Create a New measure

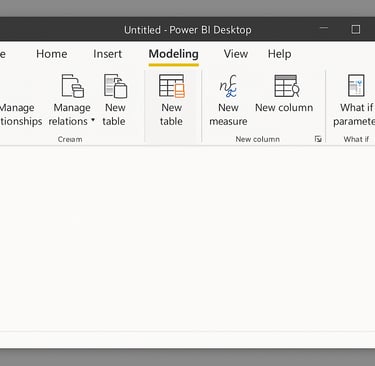(228, 100)
